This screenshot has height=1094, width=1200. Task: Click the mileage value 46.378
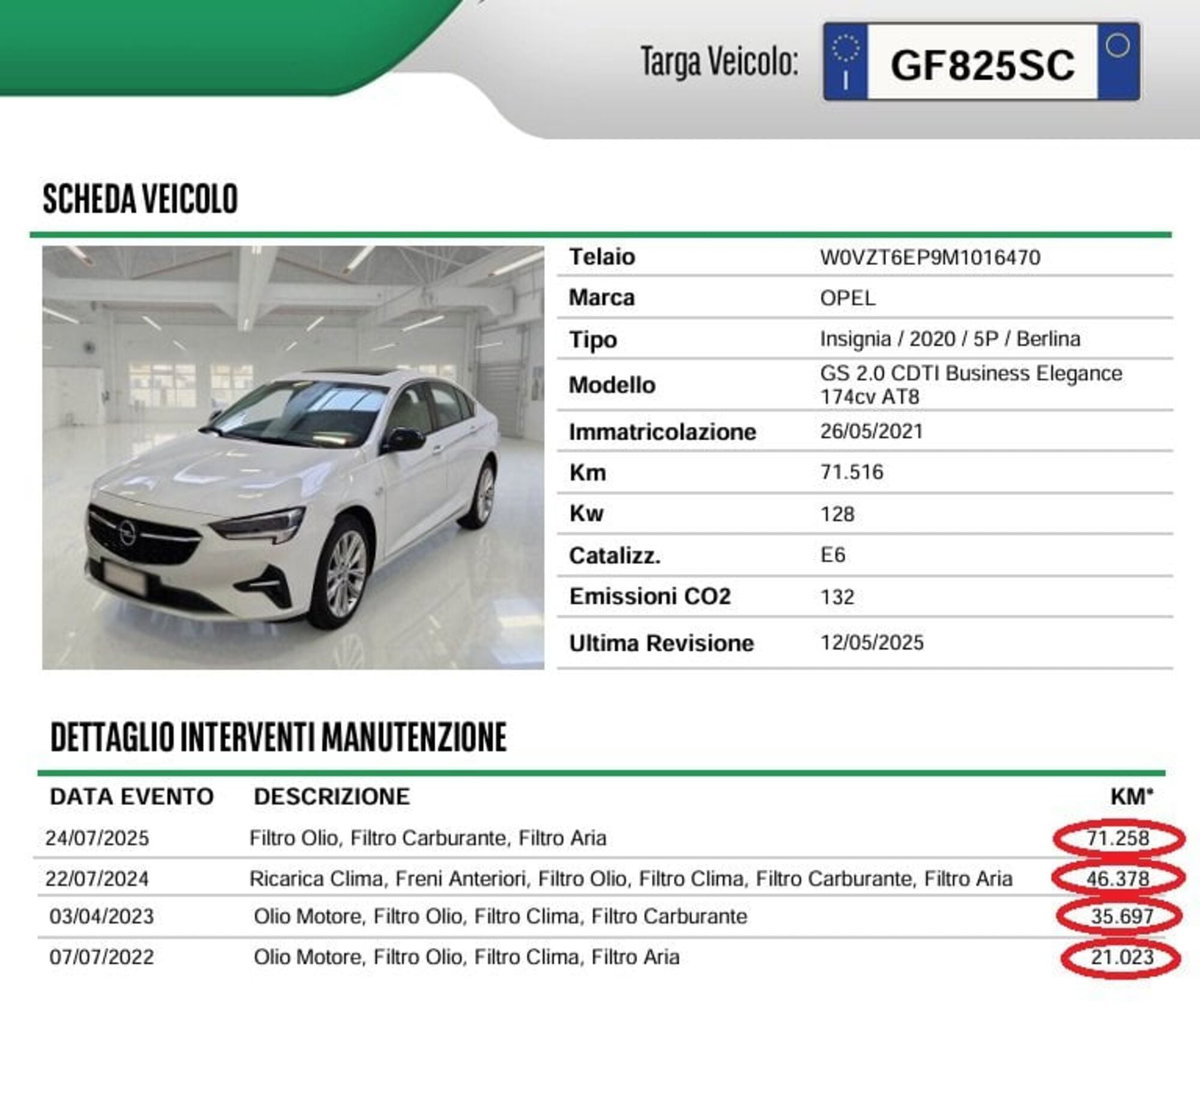coord(1118,879)
